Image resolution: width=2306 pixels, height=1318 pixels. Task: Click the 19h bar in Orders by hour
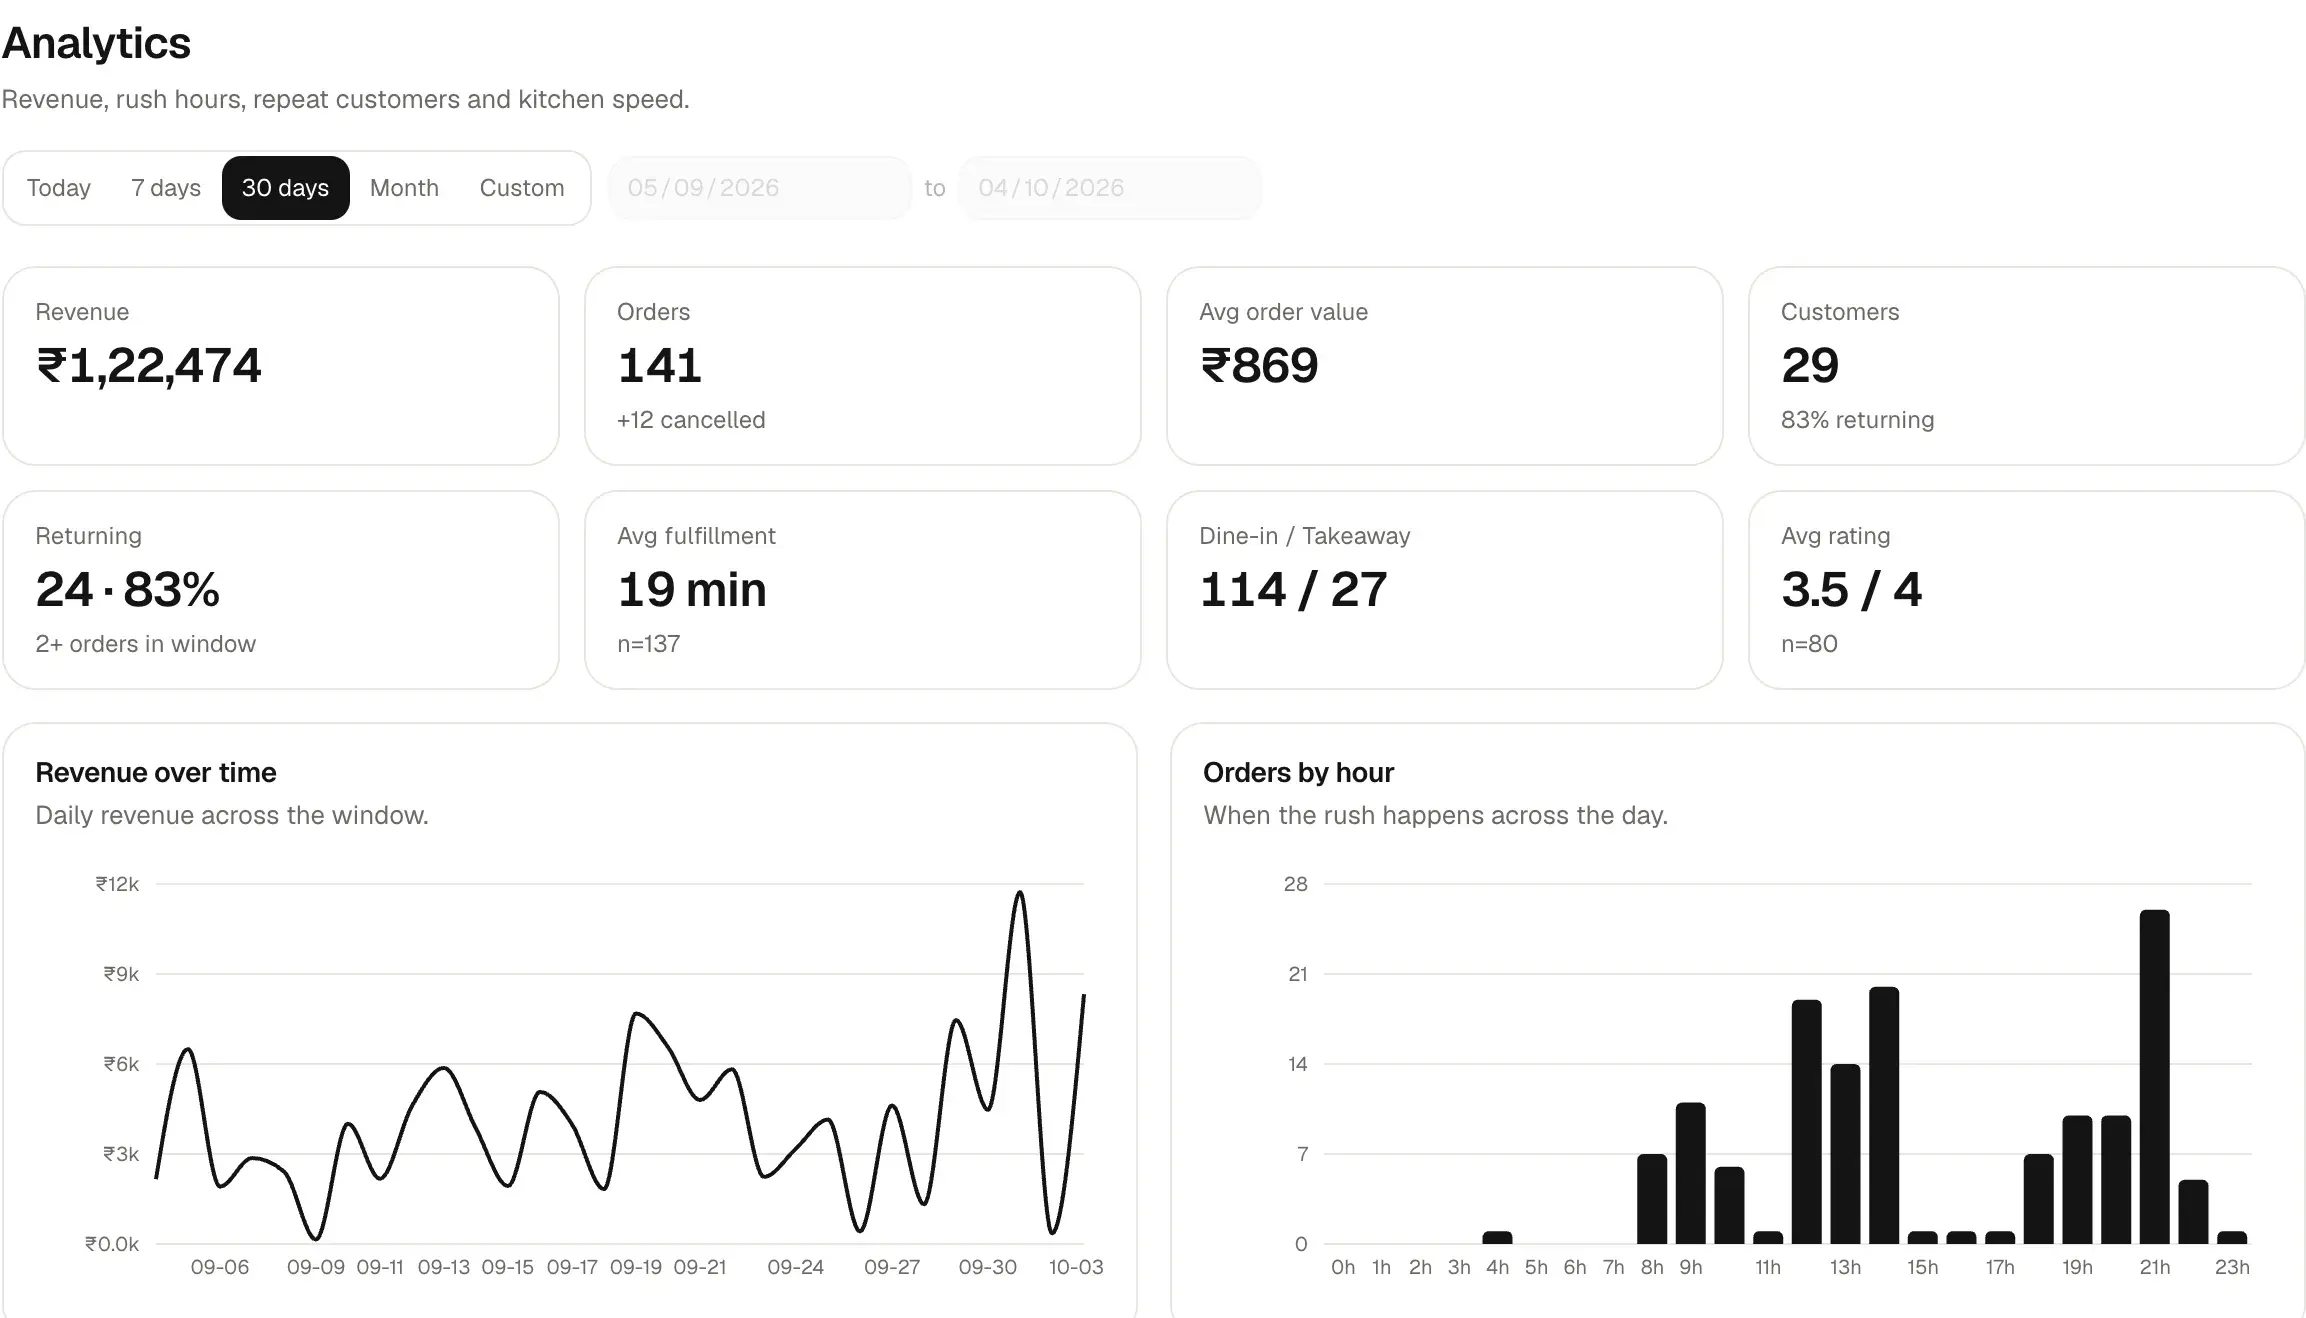[2078, 1180]
